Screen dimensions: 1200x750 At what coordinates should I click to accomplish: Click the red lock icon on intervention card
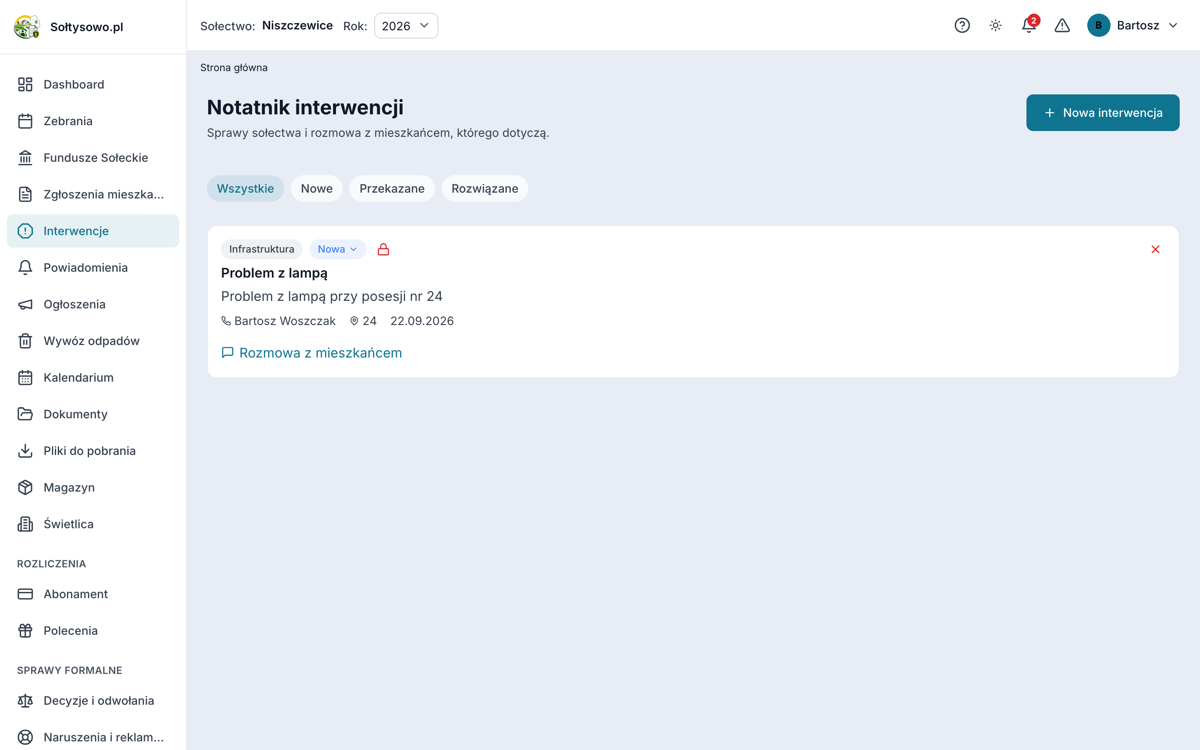tap(383, 249)
